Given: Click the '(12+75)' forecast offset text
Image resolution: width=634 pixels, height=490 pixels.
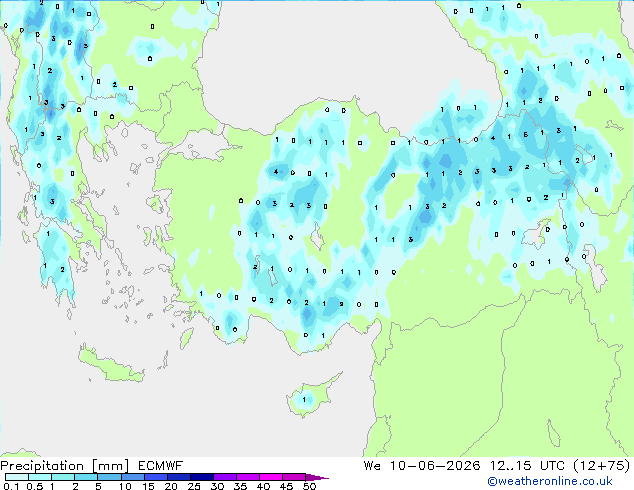Looking at the screenshot, I should coord(602,466).
